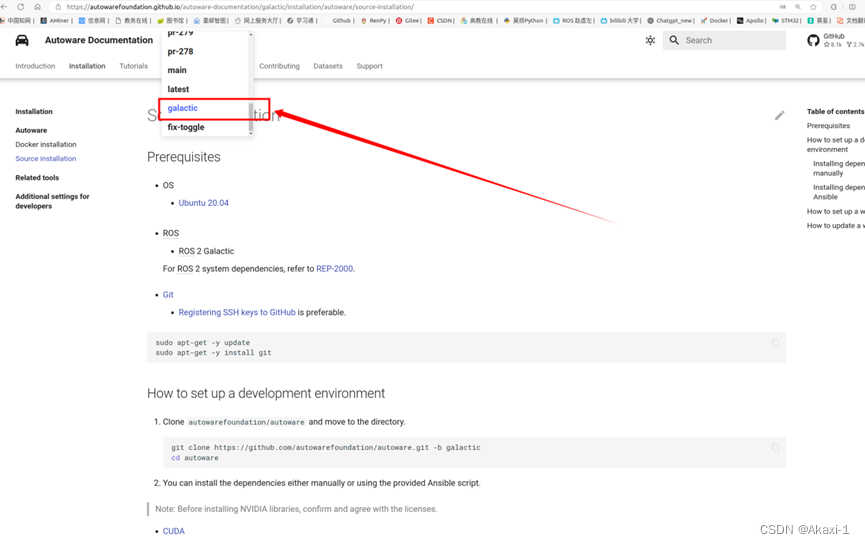Open the 图书馆 bookmark
Screen dimensions: 865x544
(172, 20)
